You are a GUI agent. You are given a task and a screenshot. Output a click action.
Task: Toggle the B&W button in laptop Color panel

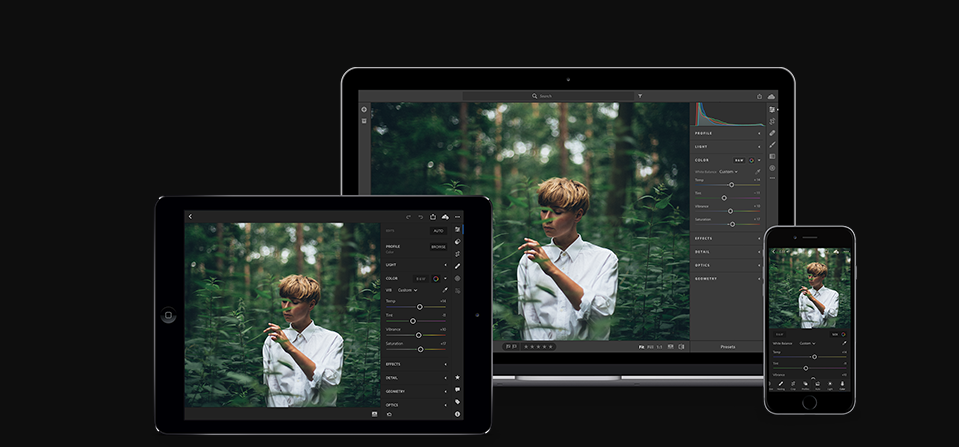739,159
